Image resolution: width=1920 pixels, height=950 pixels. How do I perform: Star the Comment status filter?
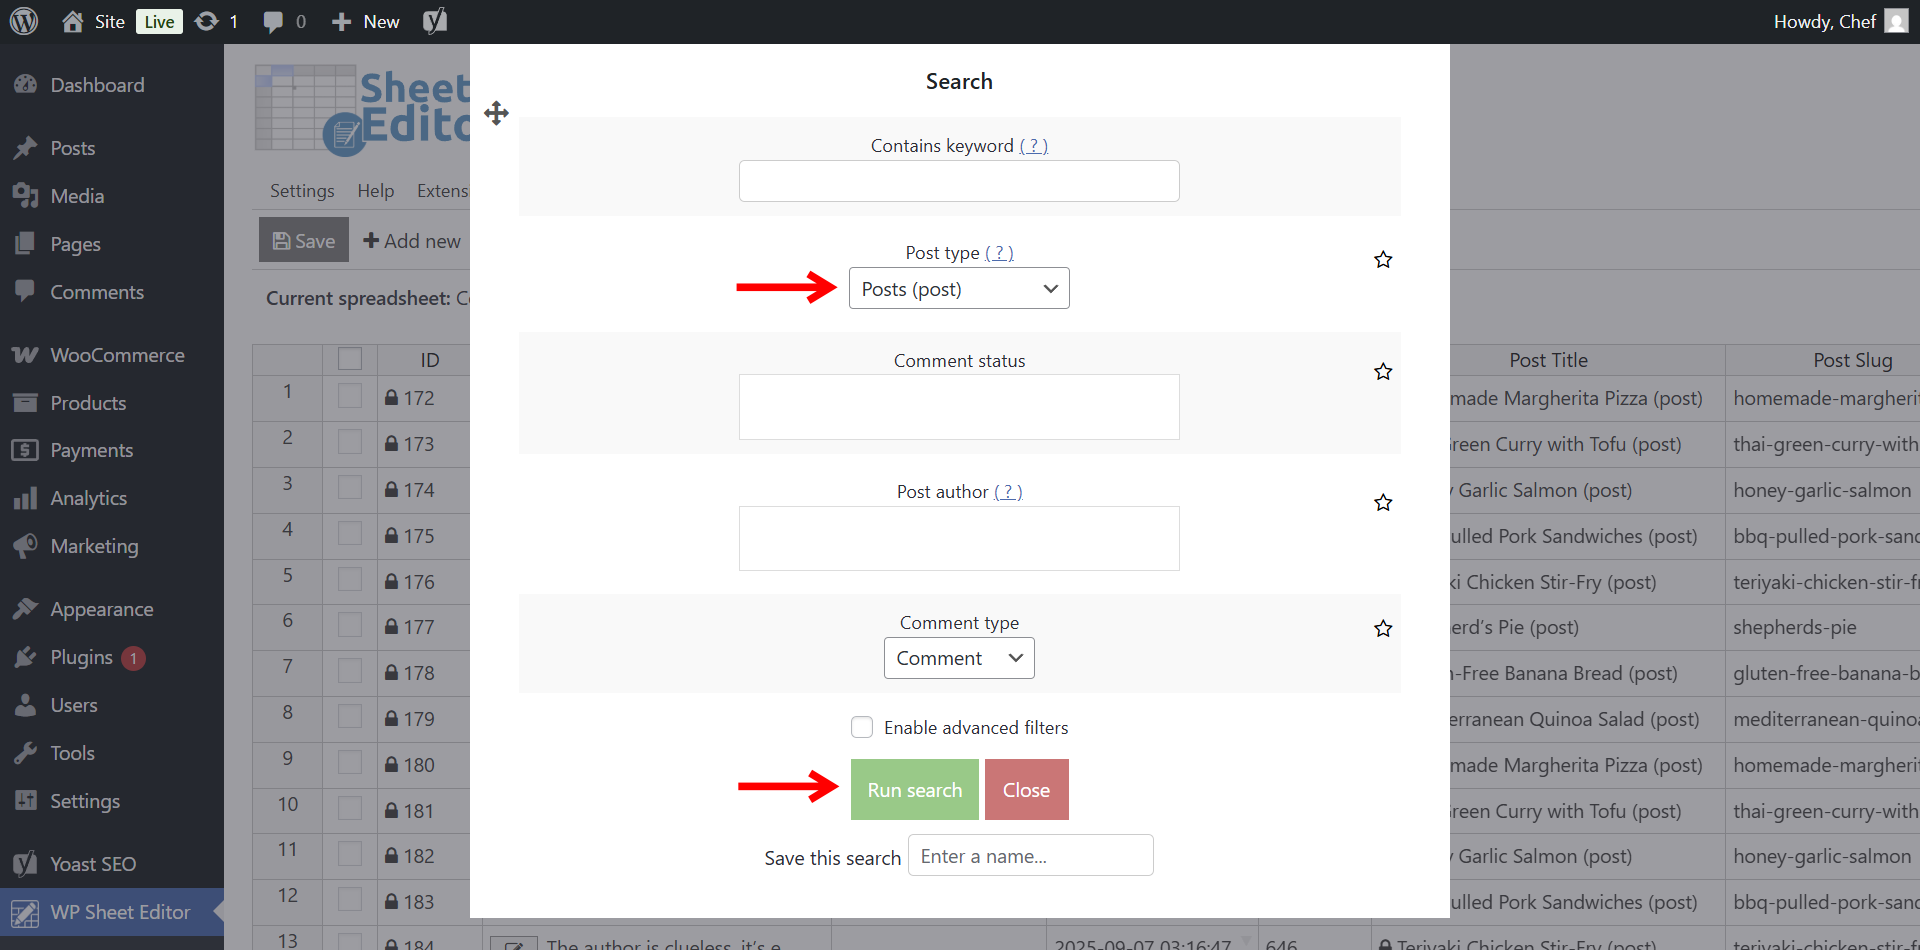[x=1383, y=372]
